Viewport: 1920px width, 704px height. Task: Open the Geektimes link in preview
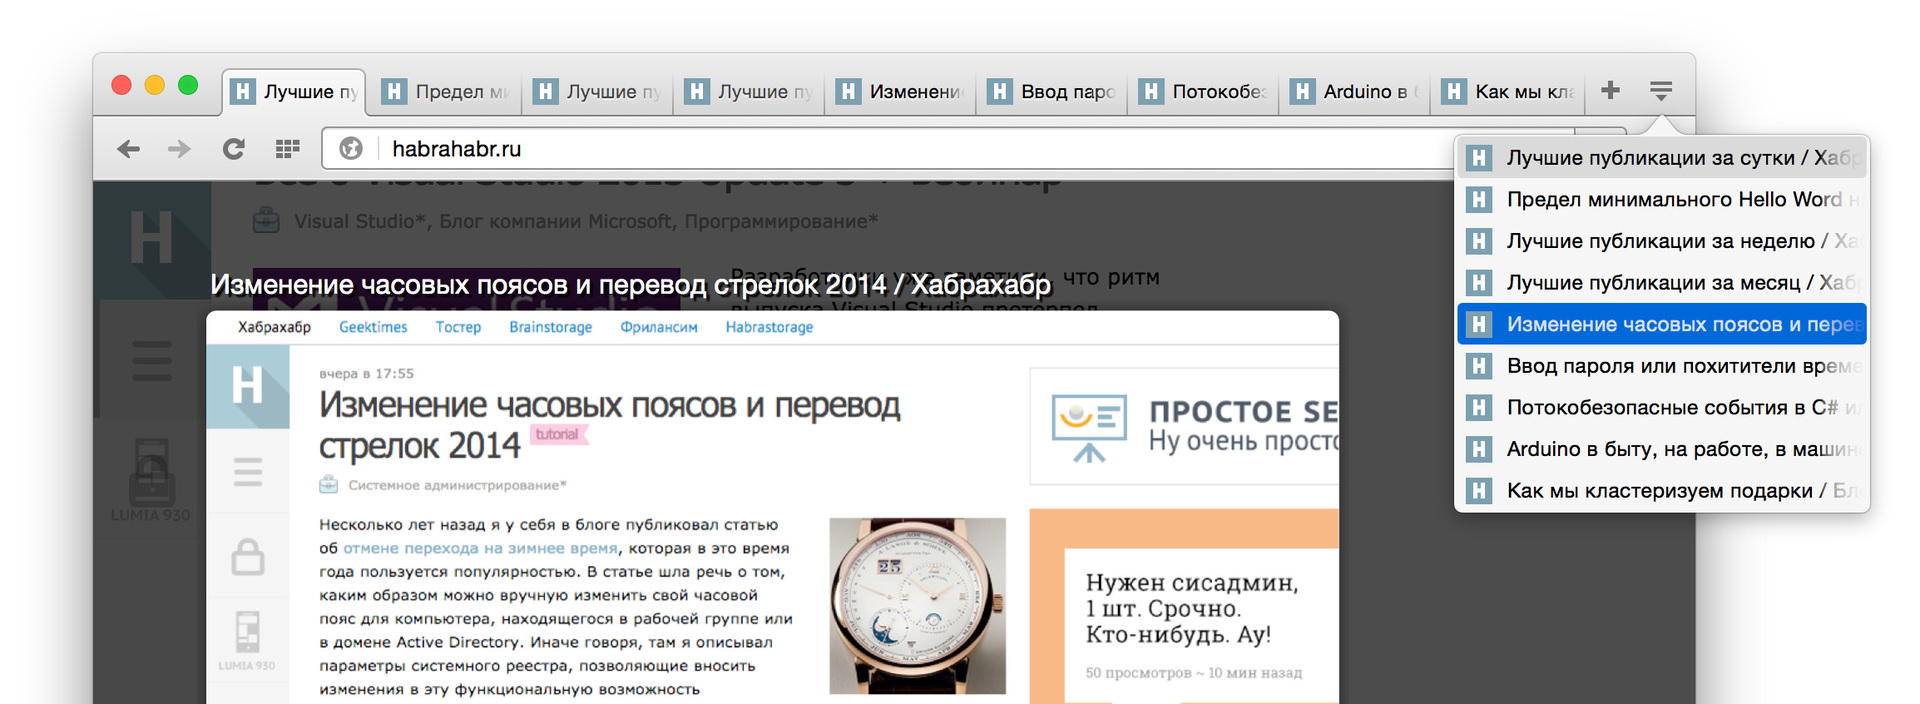[373, 327]
